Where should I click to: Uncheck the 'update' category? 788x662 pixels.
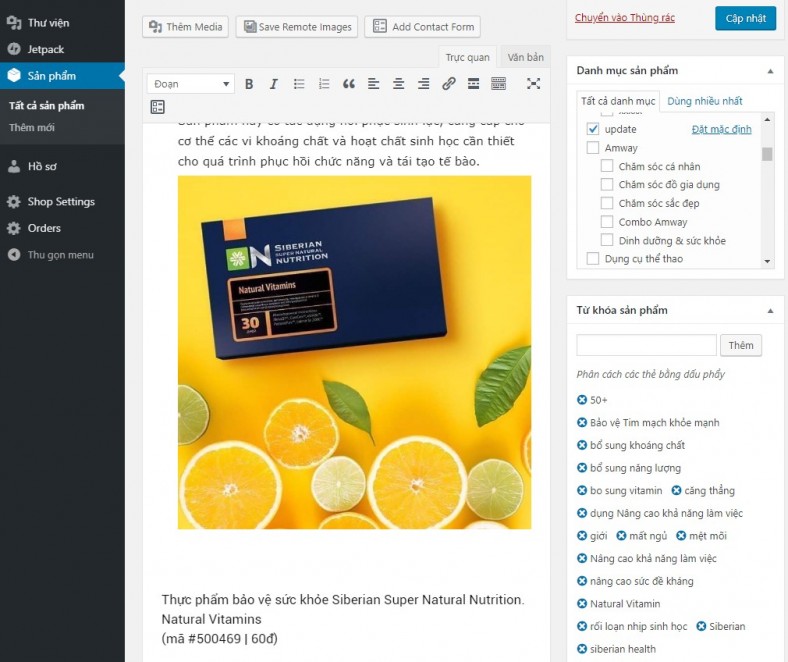[x=593, y=130]
